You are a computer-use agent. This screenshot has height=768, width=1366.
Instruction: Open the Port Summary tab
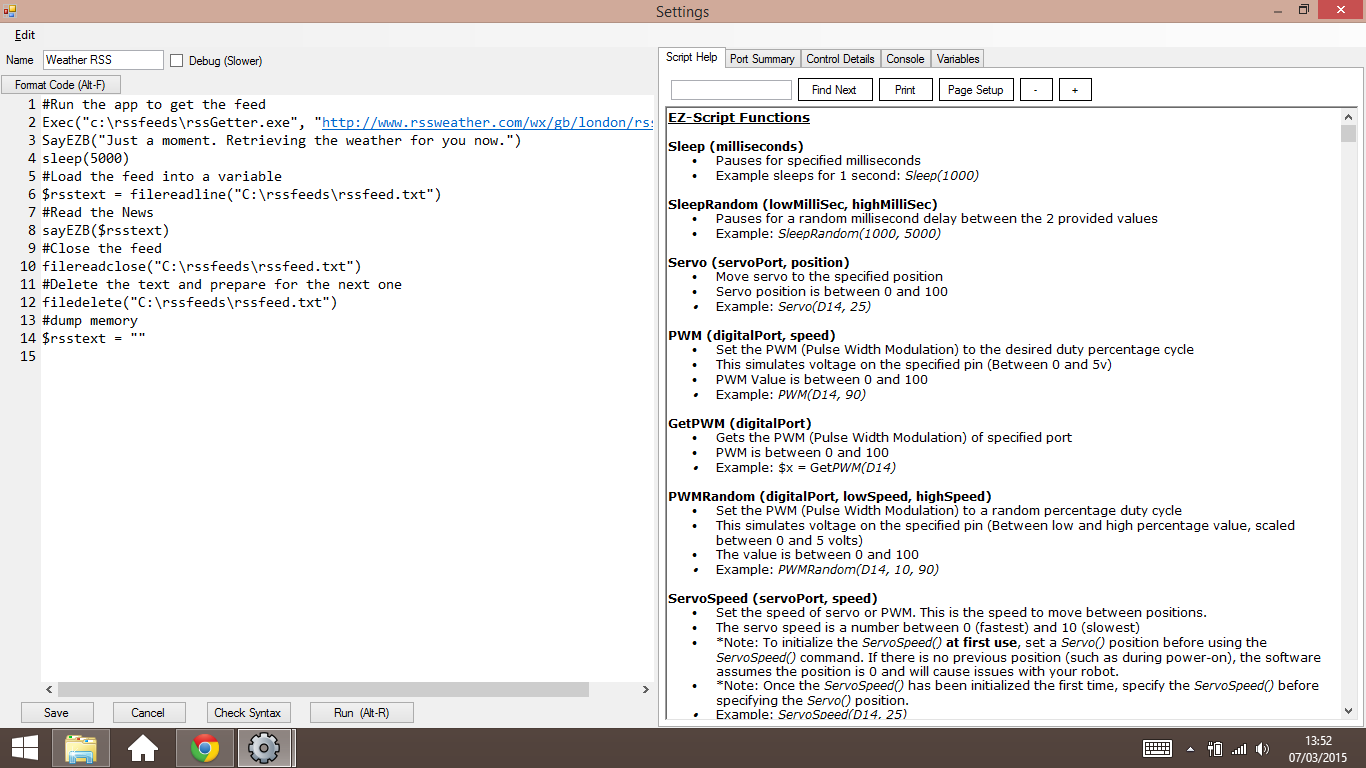point(762,58)
